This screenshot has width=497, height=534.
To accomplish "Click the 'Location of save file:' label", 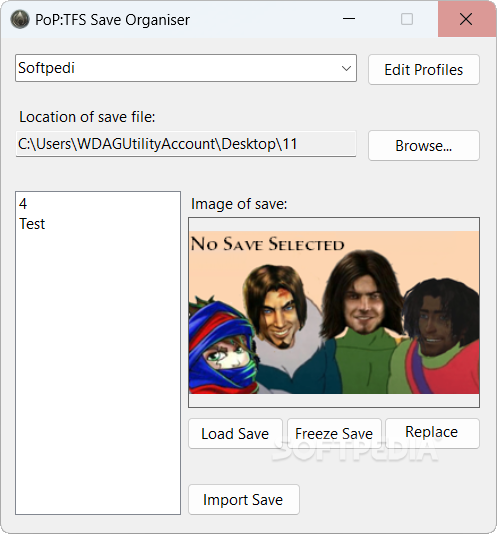I will coord(87,117).
